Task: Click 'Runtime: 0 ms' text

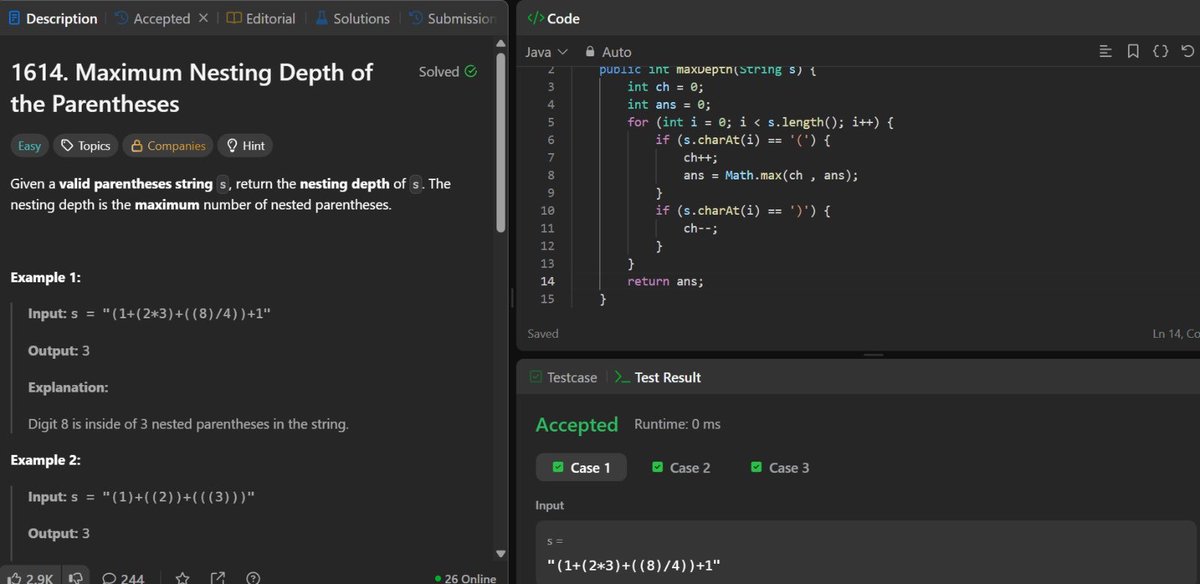Action: [677, 424]
